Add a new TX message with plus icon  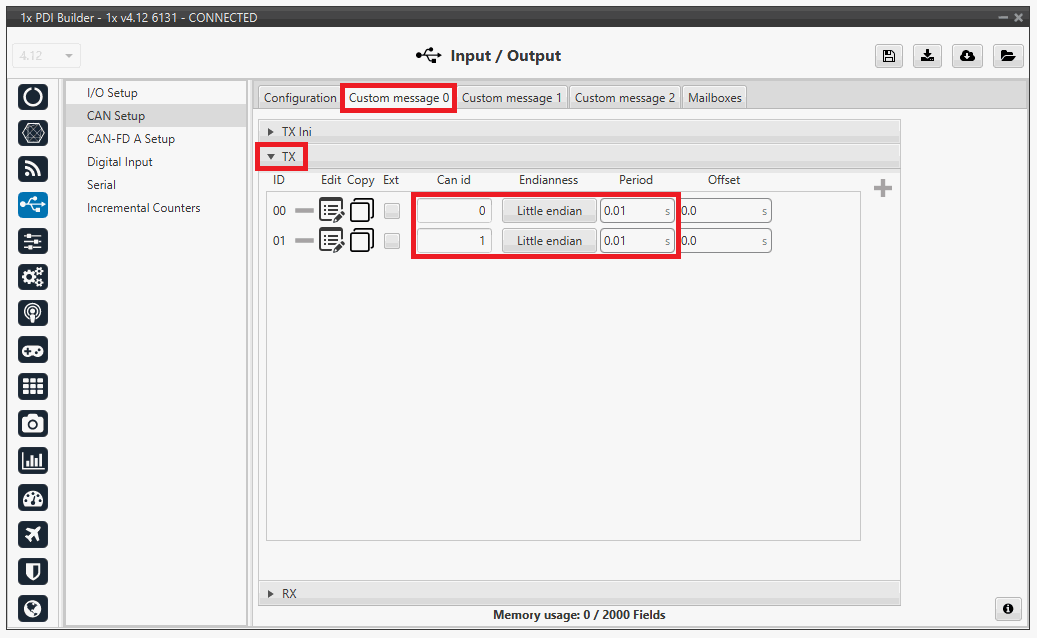[882, 189]
